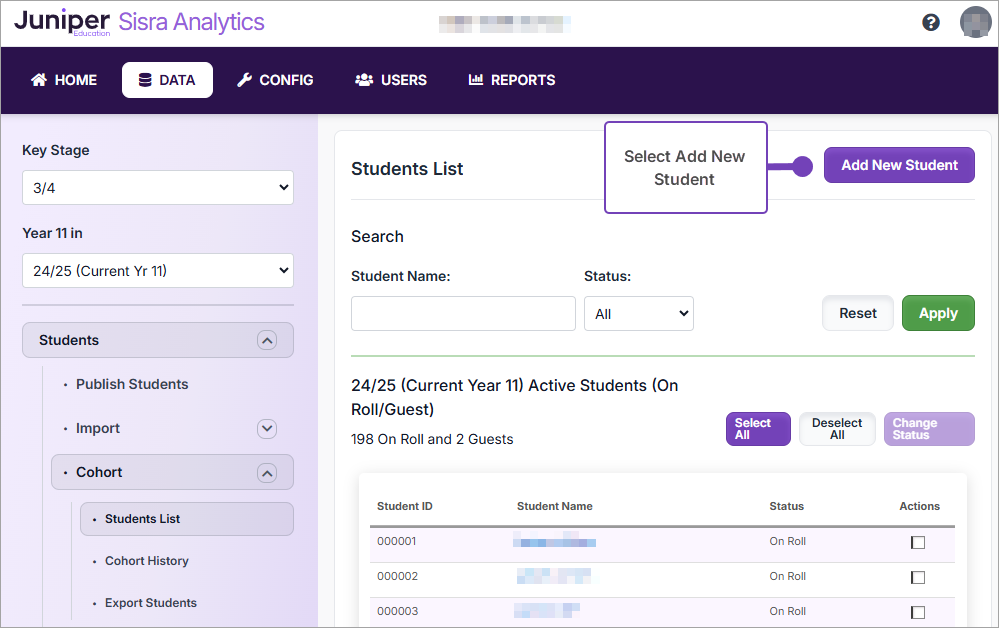Open the Status filter dropdown
Viewport: 999px width, 628px height.
click(638, 313)
